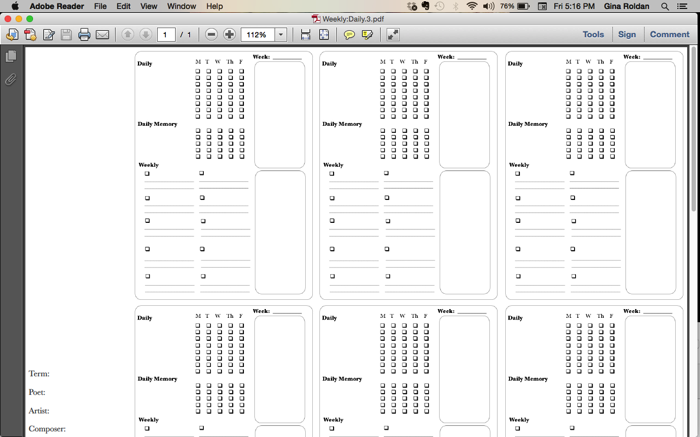The image size is (700, 437).
Task: Open the Apple menu
Action: coord(15,6)
